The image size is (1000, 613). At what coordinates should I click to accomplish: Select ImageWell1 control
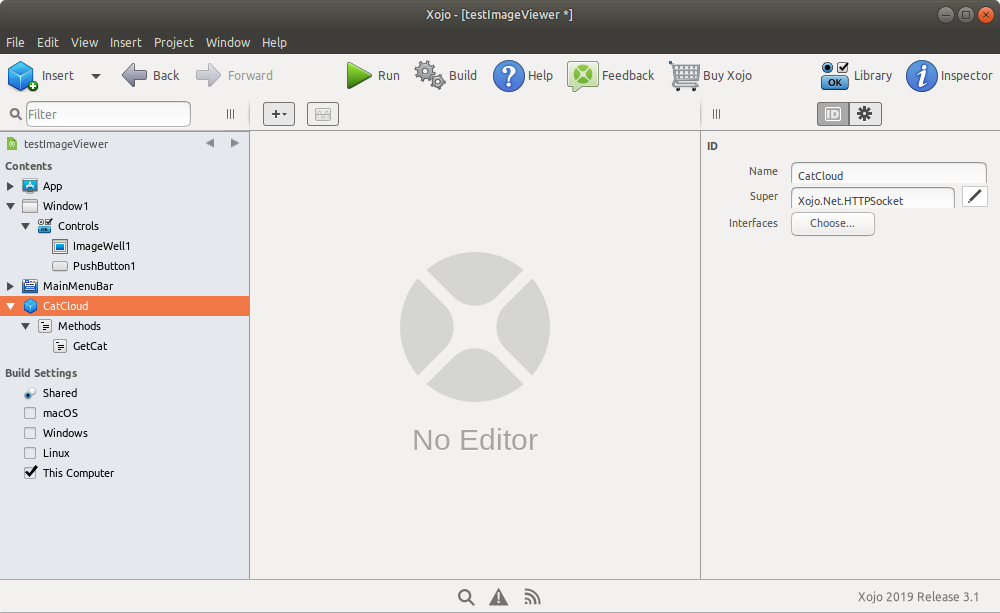pos(101,246)
